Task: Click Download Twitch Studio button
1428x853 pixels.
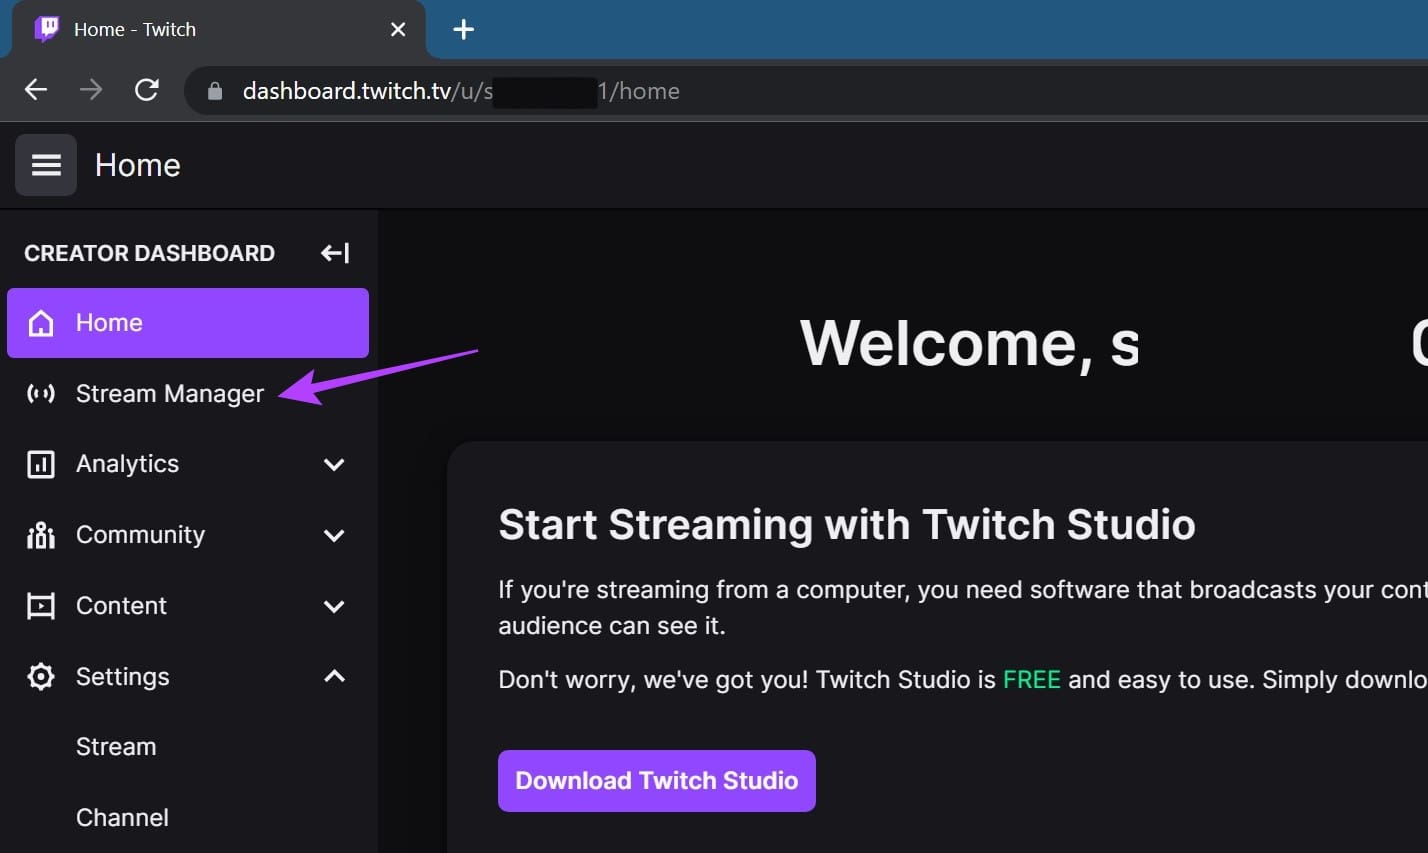Action: click(657, 781)
